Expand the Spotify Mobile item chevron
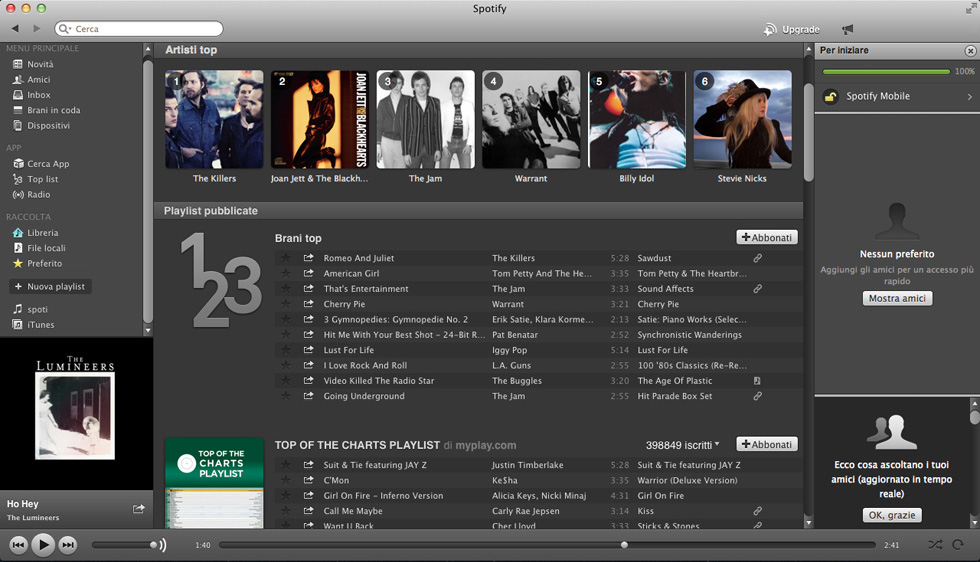The height and width of the screenshot is (562, 980). coord(969,97)
